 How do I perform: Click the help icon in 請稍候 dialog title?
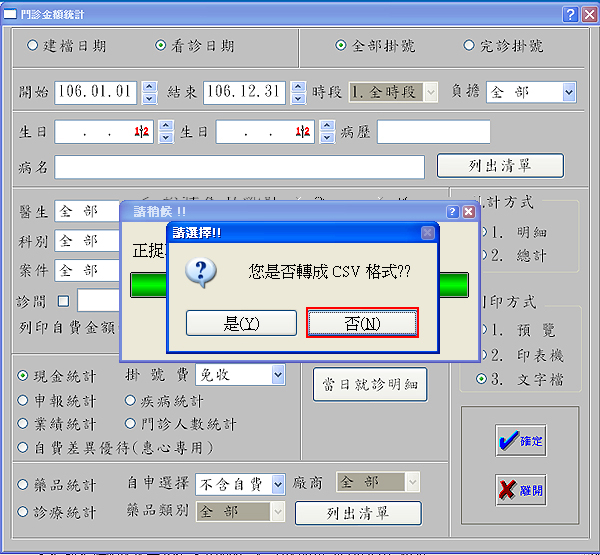tap(452, 212)
